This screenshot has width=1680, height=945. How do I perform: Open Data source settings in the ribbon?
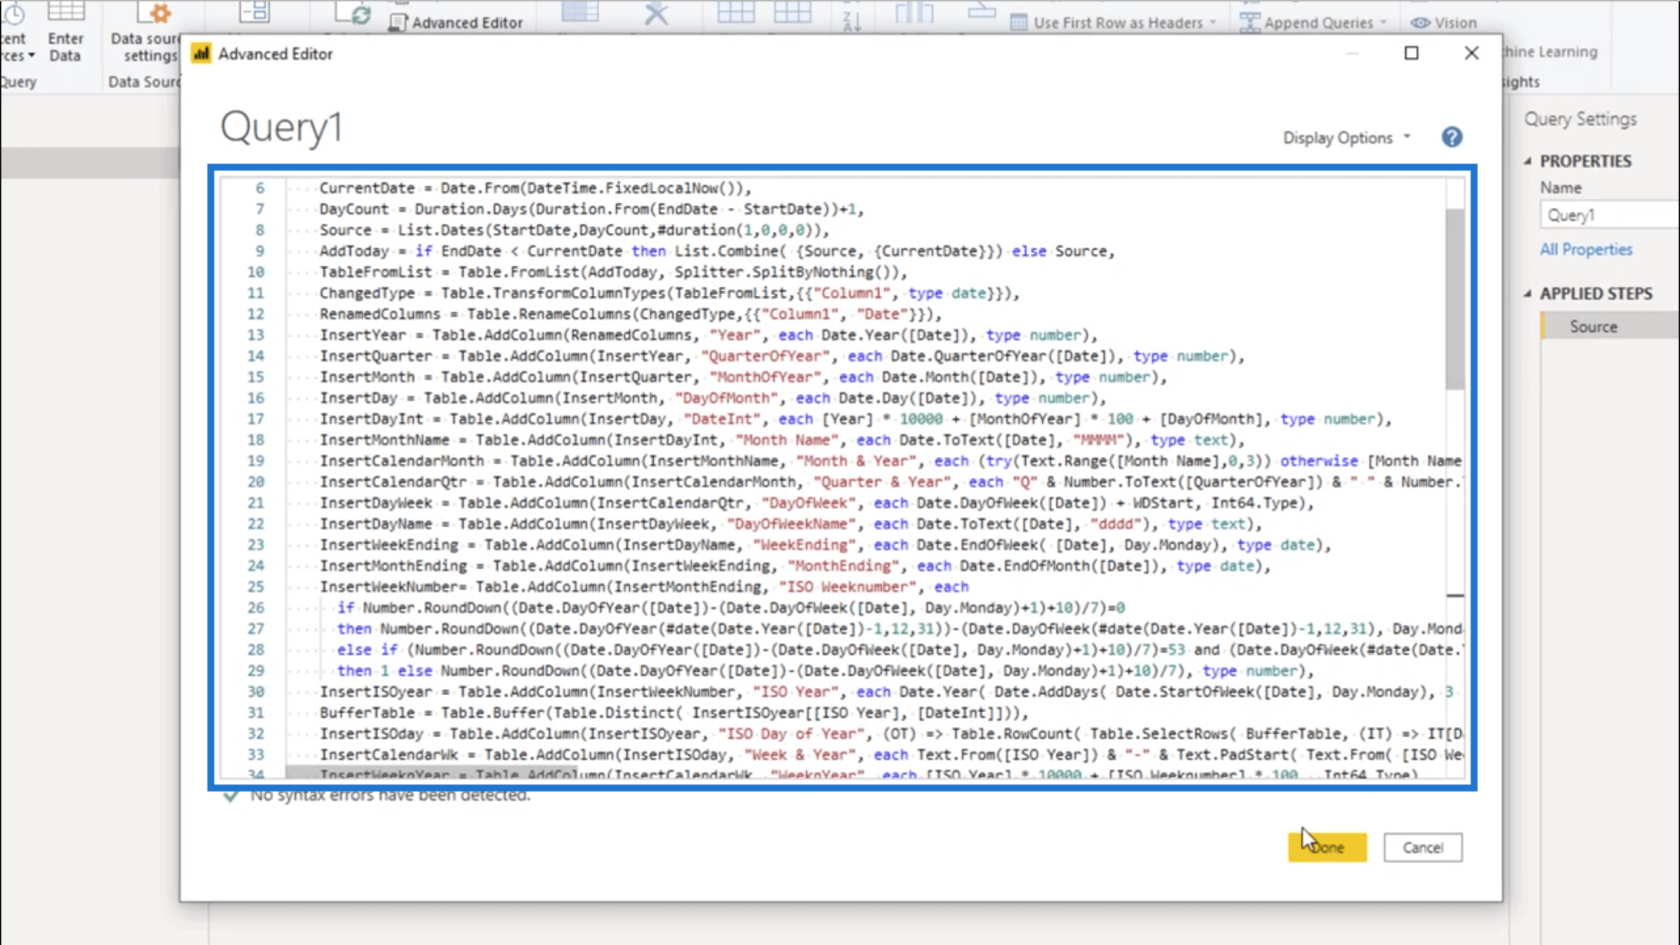[146, 33]
